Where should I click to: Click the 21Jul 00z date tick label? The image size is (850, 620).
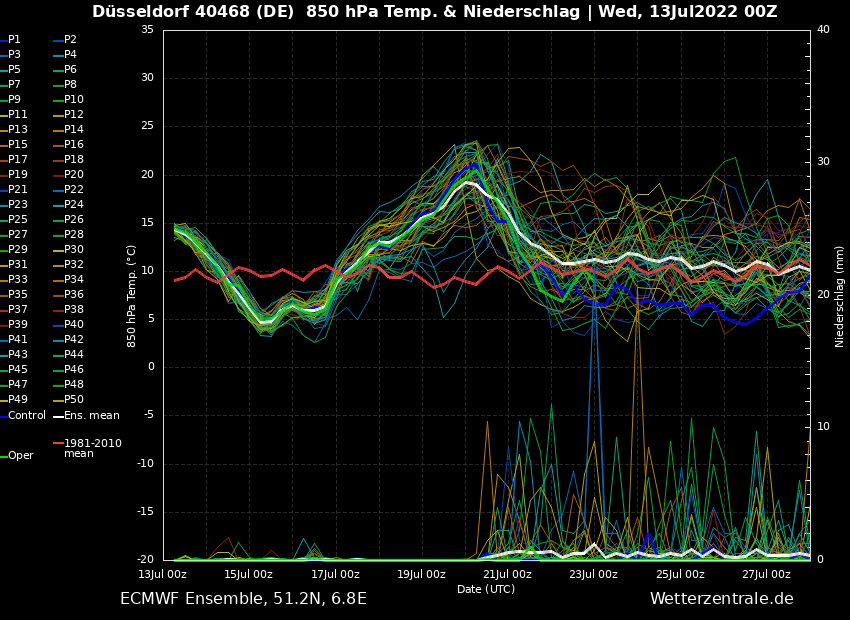click(x=507, y=574)
